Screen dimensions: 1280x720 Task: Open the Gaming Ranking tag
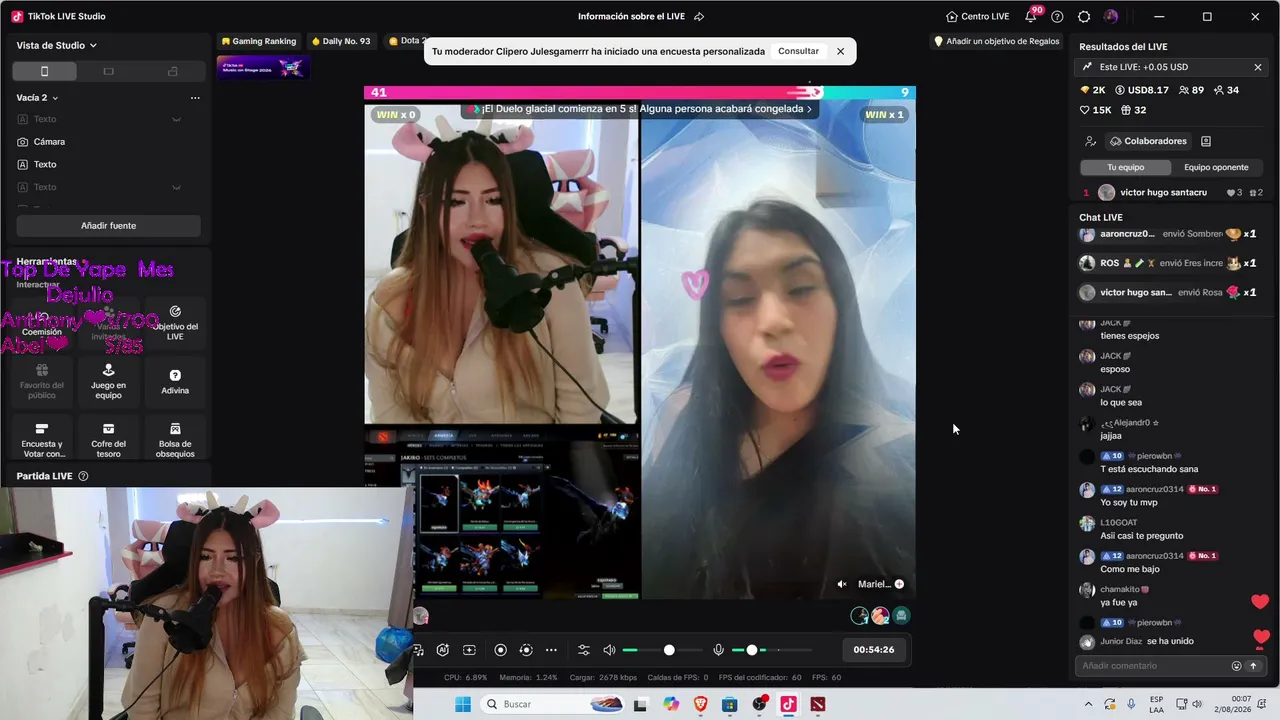(x=259, y=41)
